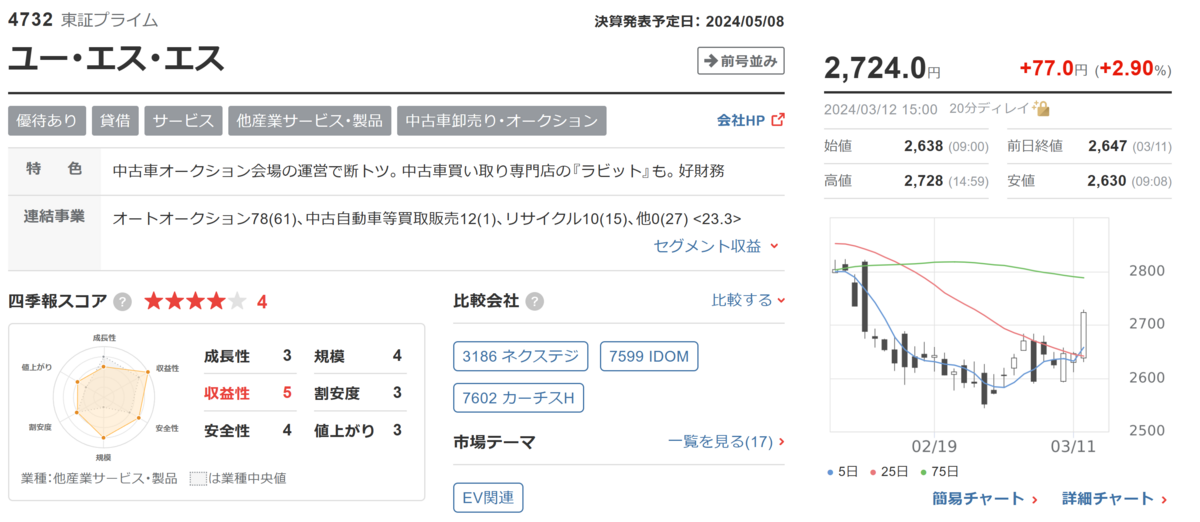Click the current price 2,724.0
This screenshot has width=1200, height=522.
point(875,68)
